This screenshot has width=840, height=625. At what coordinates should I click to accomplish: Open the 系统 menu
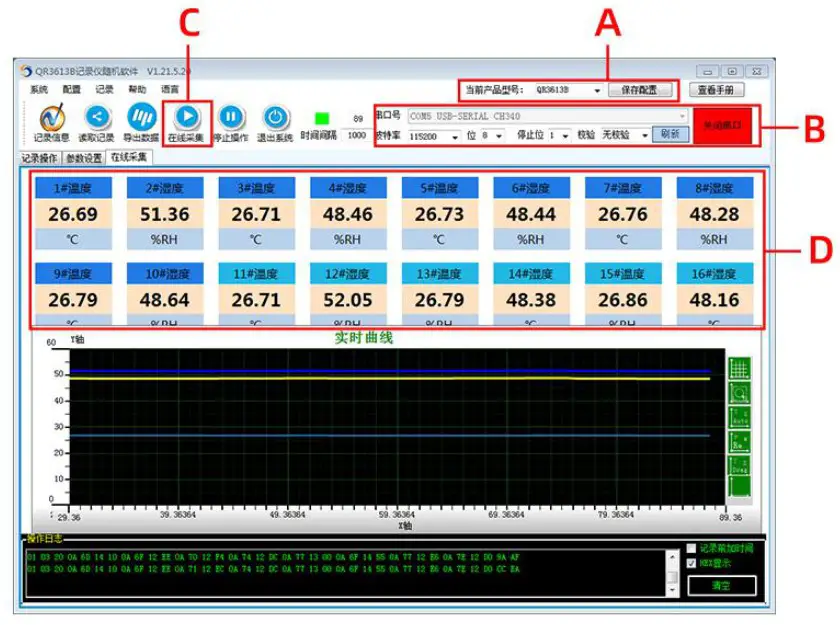pyautogui.click(x=40, y=90)
